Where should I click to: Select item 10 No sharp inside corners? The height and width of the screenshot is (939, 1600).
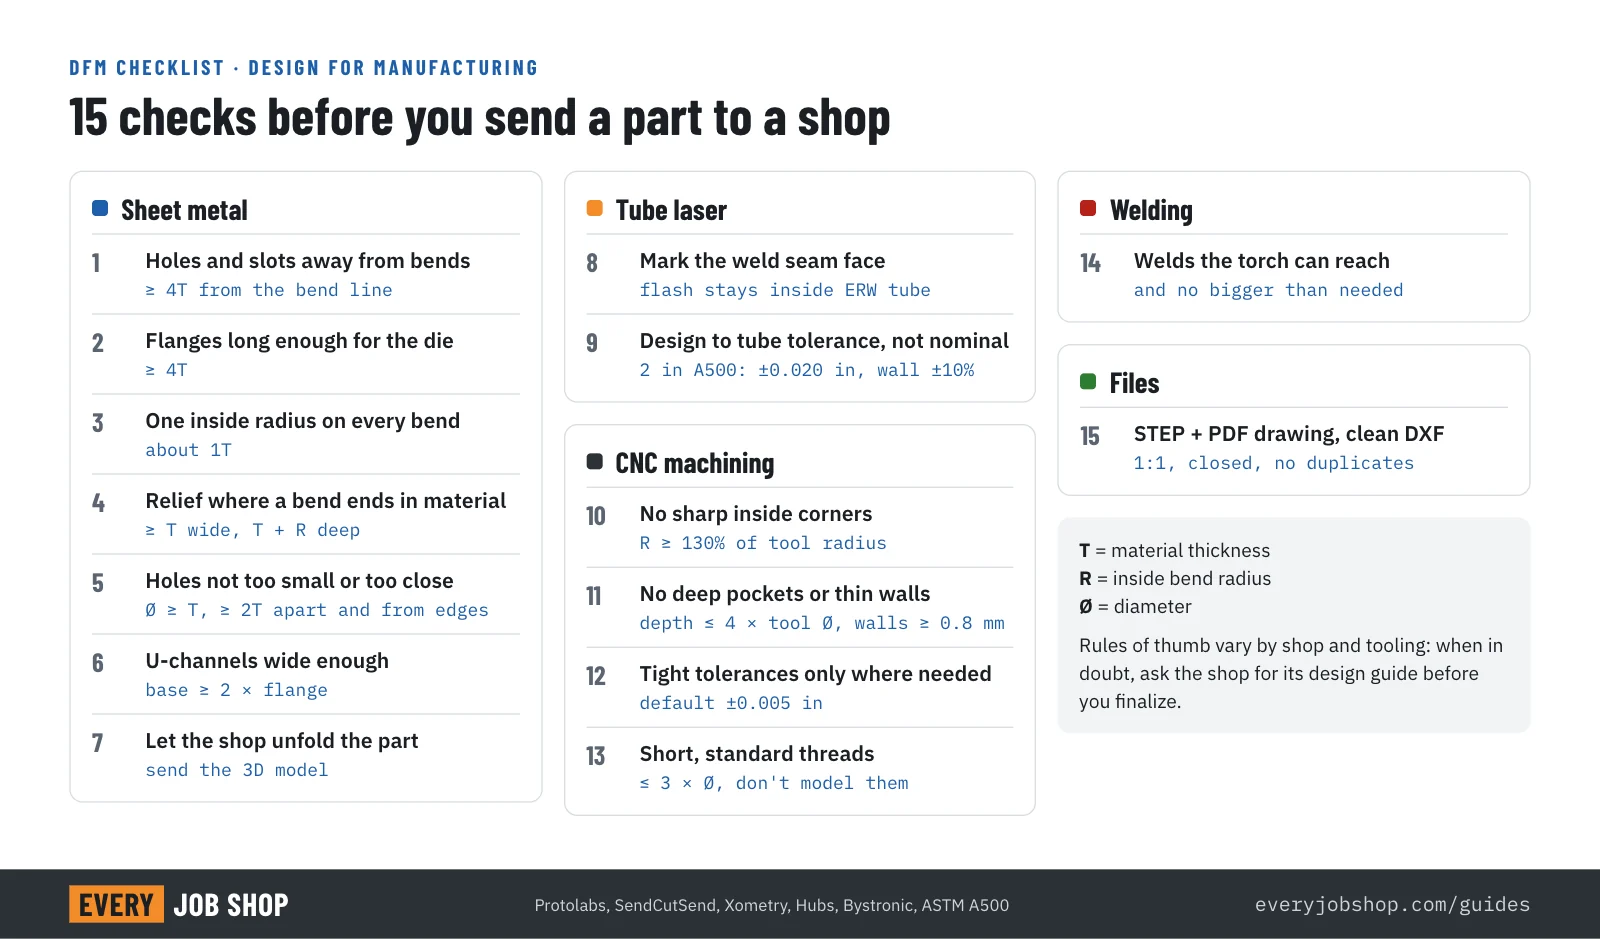click(800, 527)
